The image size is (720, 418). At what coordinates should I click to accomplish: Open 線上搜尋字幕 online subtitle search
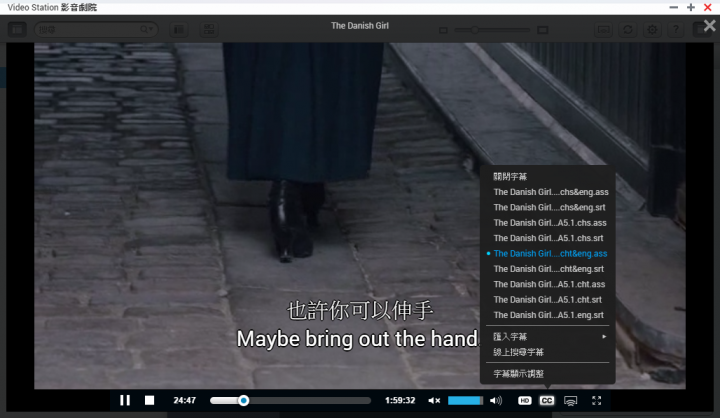pyautogui.click(x=518, y=352)
